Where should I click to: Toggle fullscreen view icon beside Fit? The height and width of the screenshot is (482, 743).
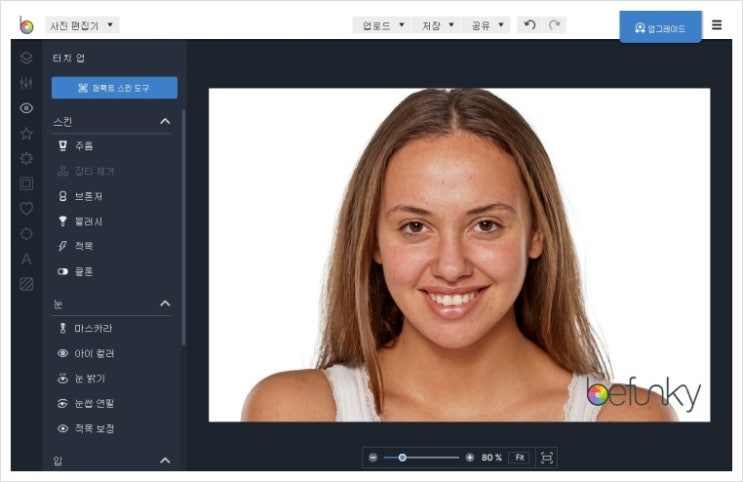click(547, 457)
